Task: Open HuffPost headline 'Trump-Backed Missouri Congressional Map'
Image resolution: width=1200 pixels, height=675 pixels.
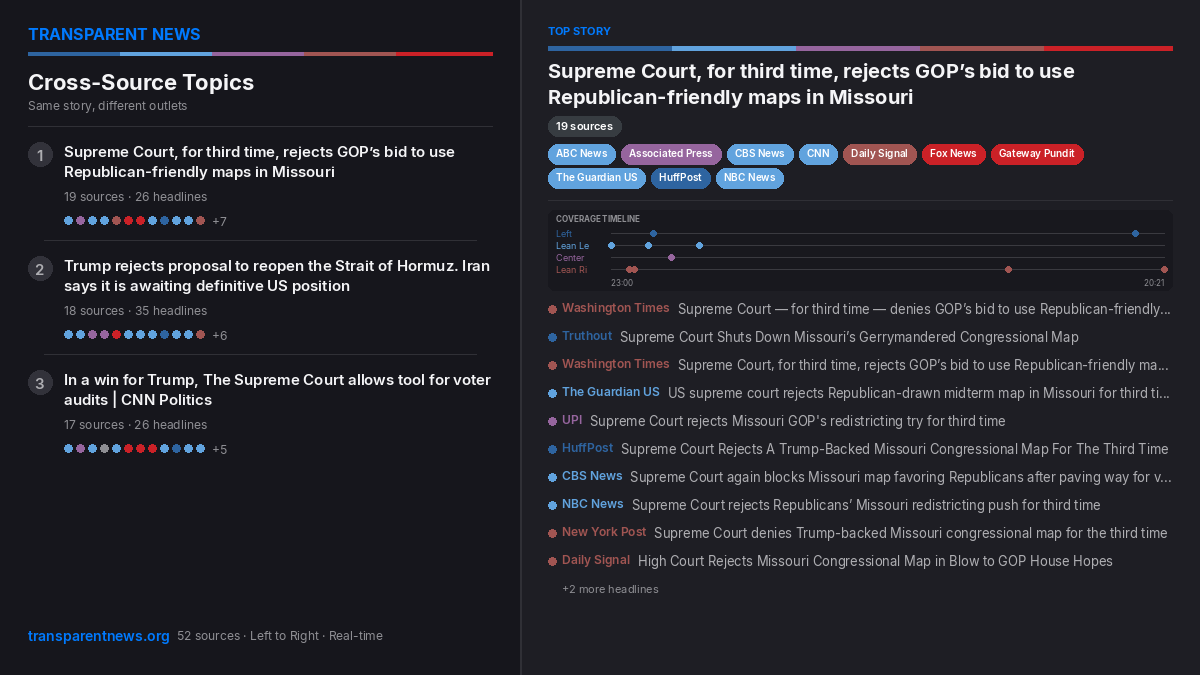Action: [x=895, y=449]
